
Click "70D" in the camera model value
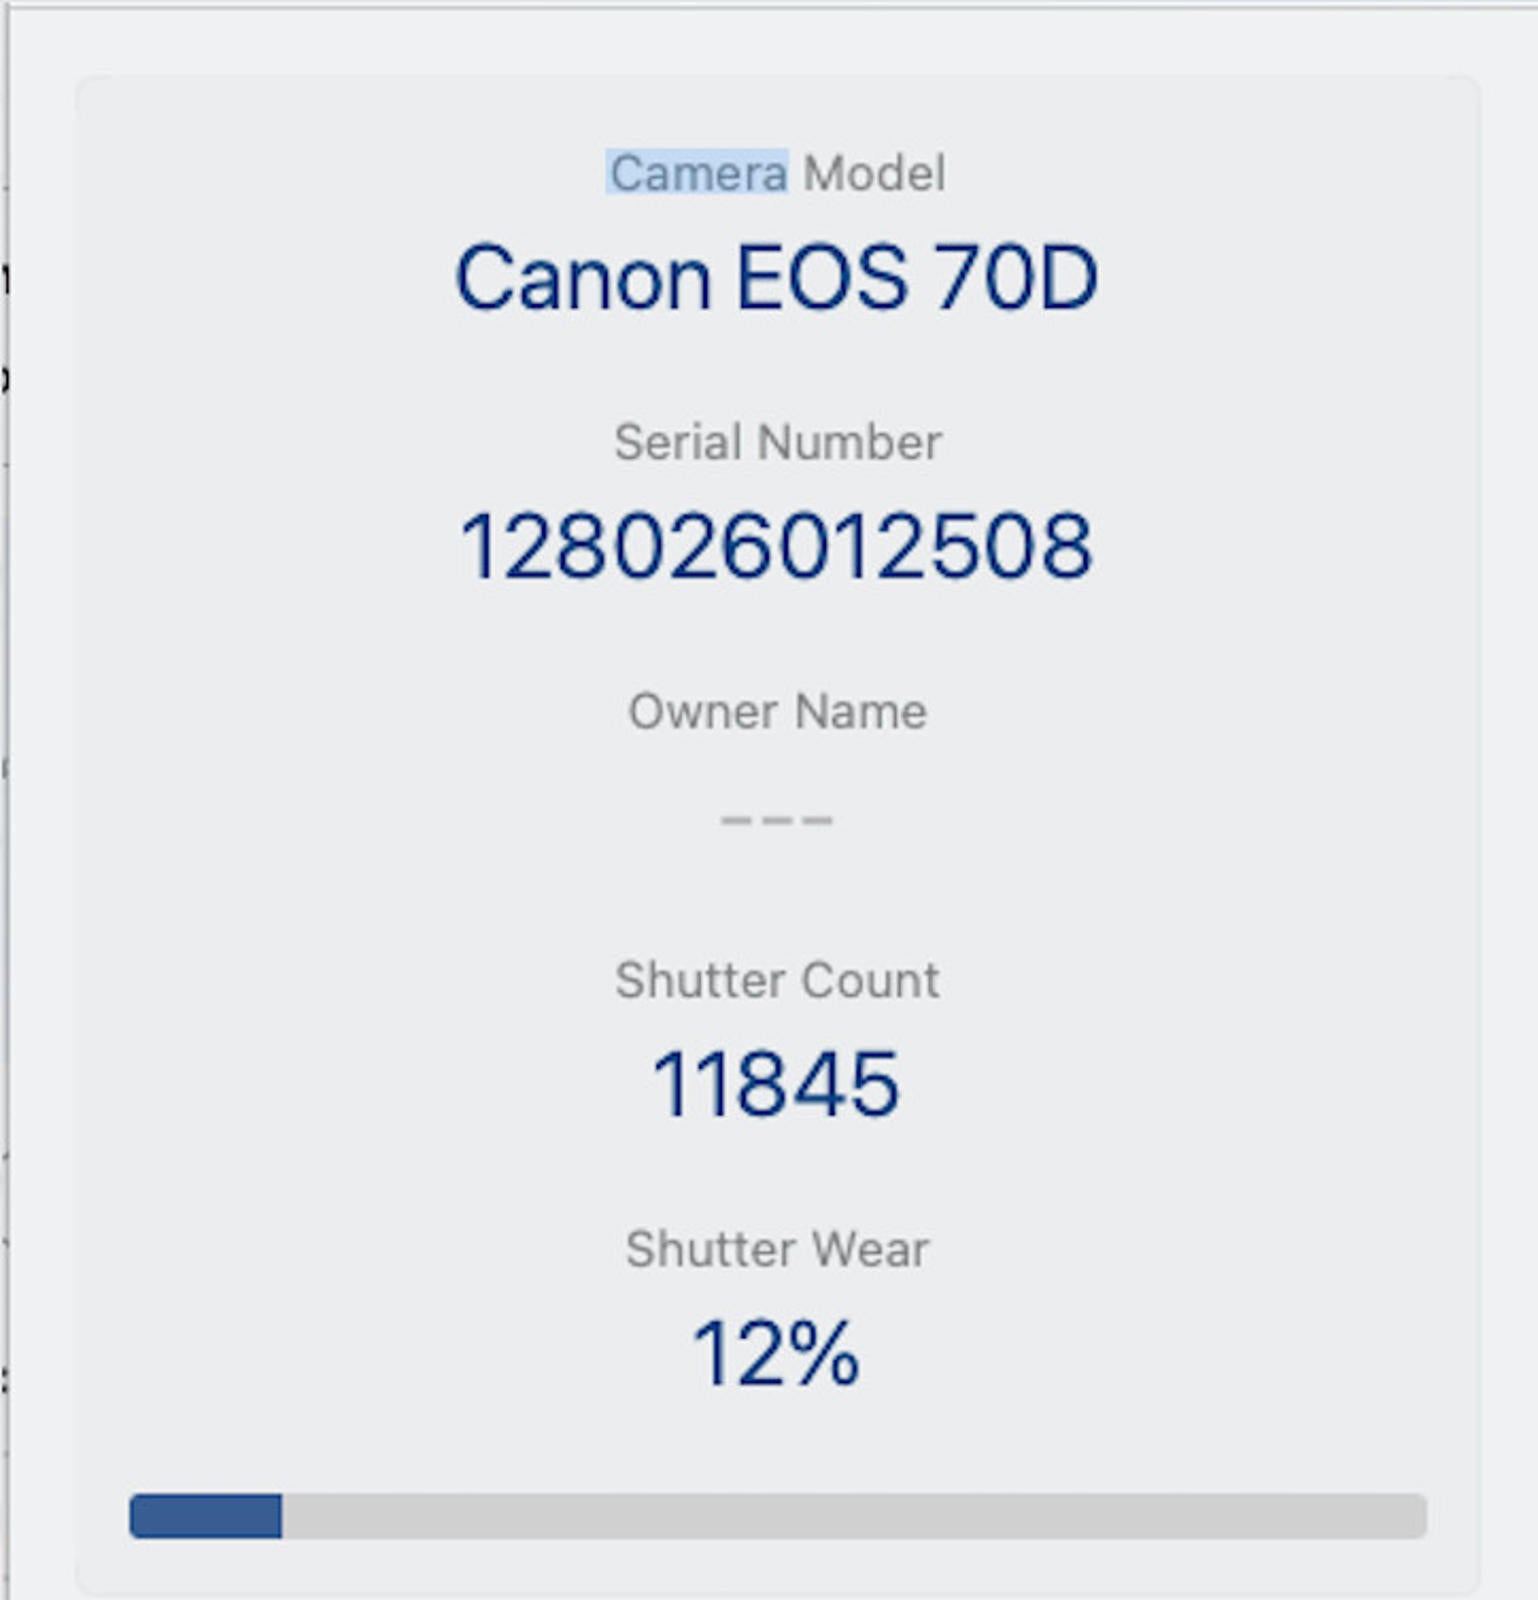(1015, 278)
